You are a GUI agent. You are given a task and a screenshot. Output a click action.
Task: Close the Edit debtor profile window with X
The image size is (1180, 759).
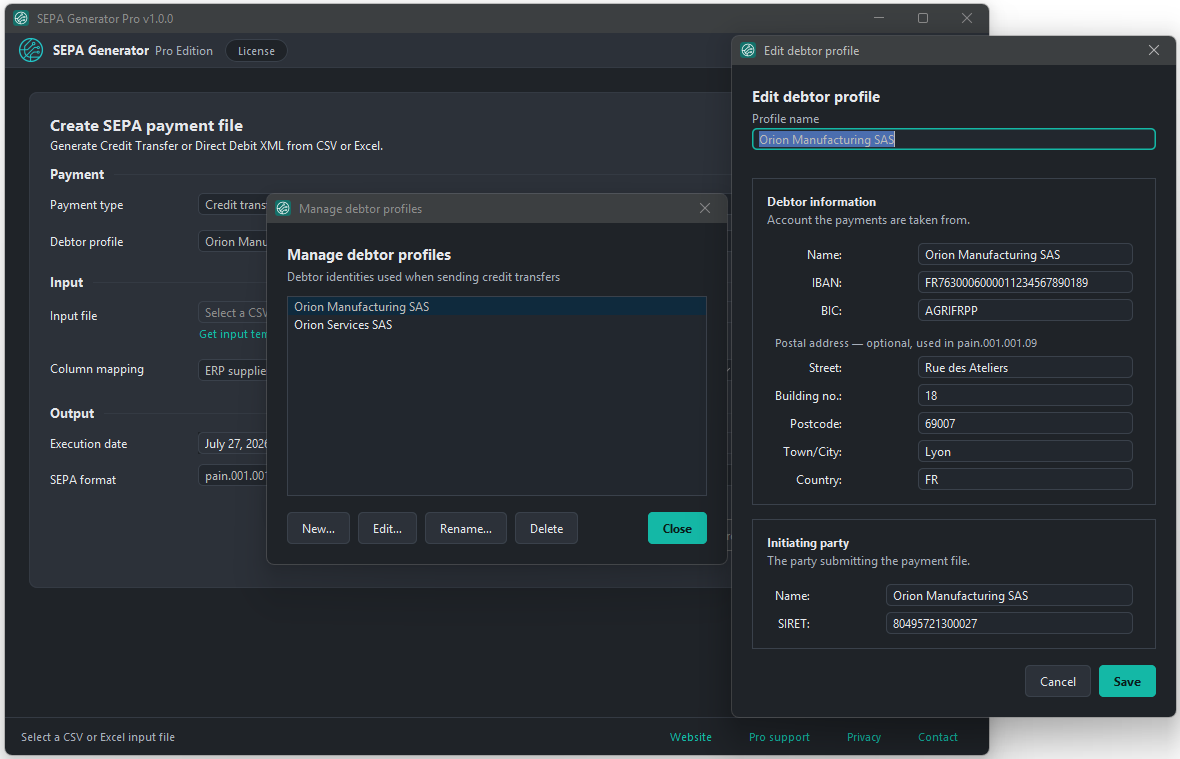pyautogui.click(x=1154, y=50)
